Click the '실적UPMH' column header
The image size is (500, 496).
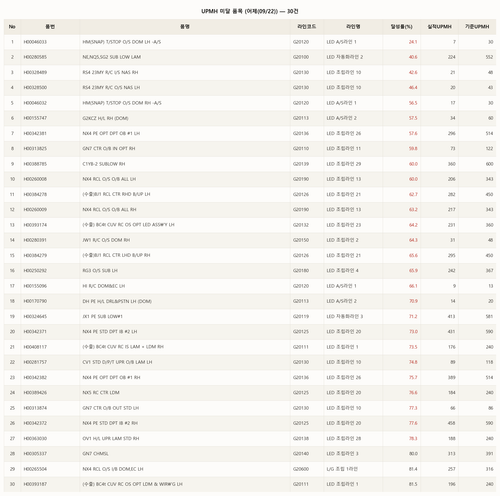pos(439,27)
